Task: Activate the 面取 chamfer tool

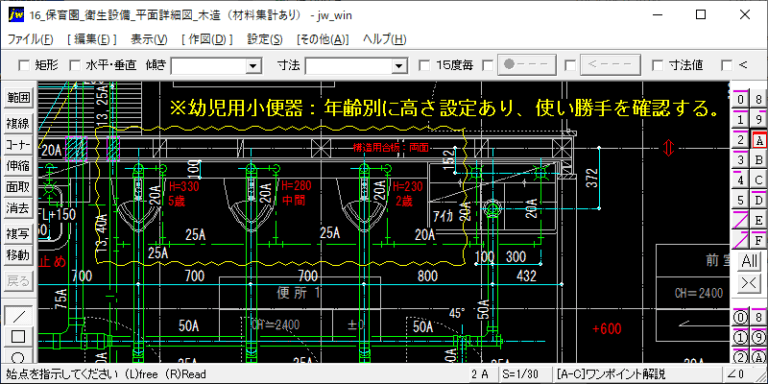Action: (18, 187)
